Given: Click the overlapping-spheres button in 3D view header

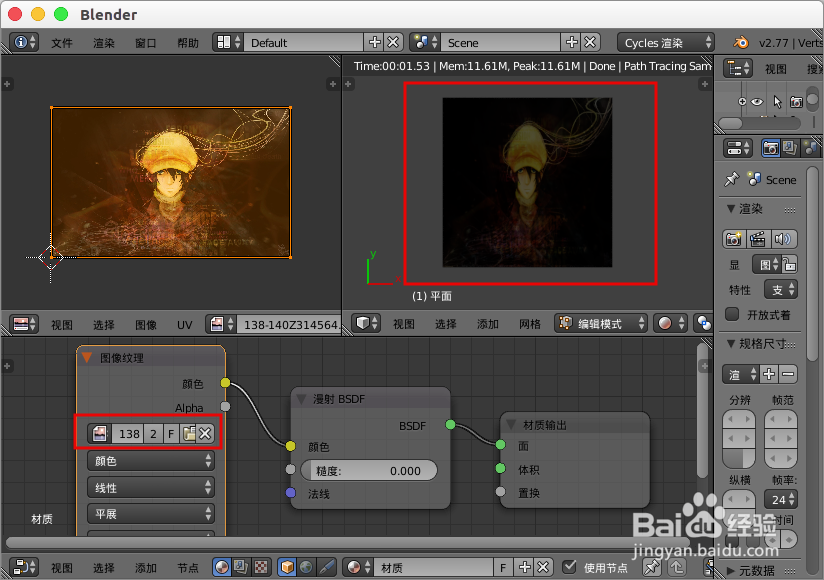Looking at the screenshot, I should [703, 323].
